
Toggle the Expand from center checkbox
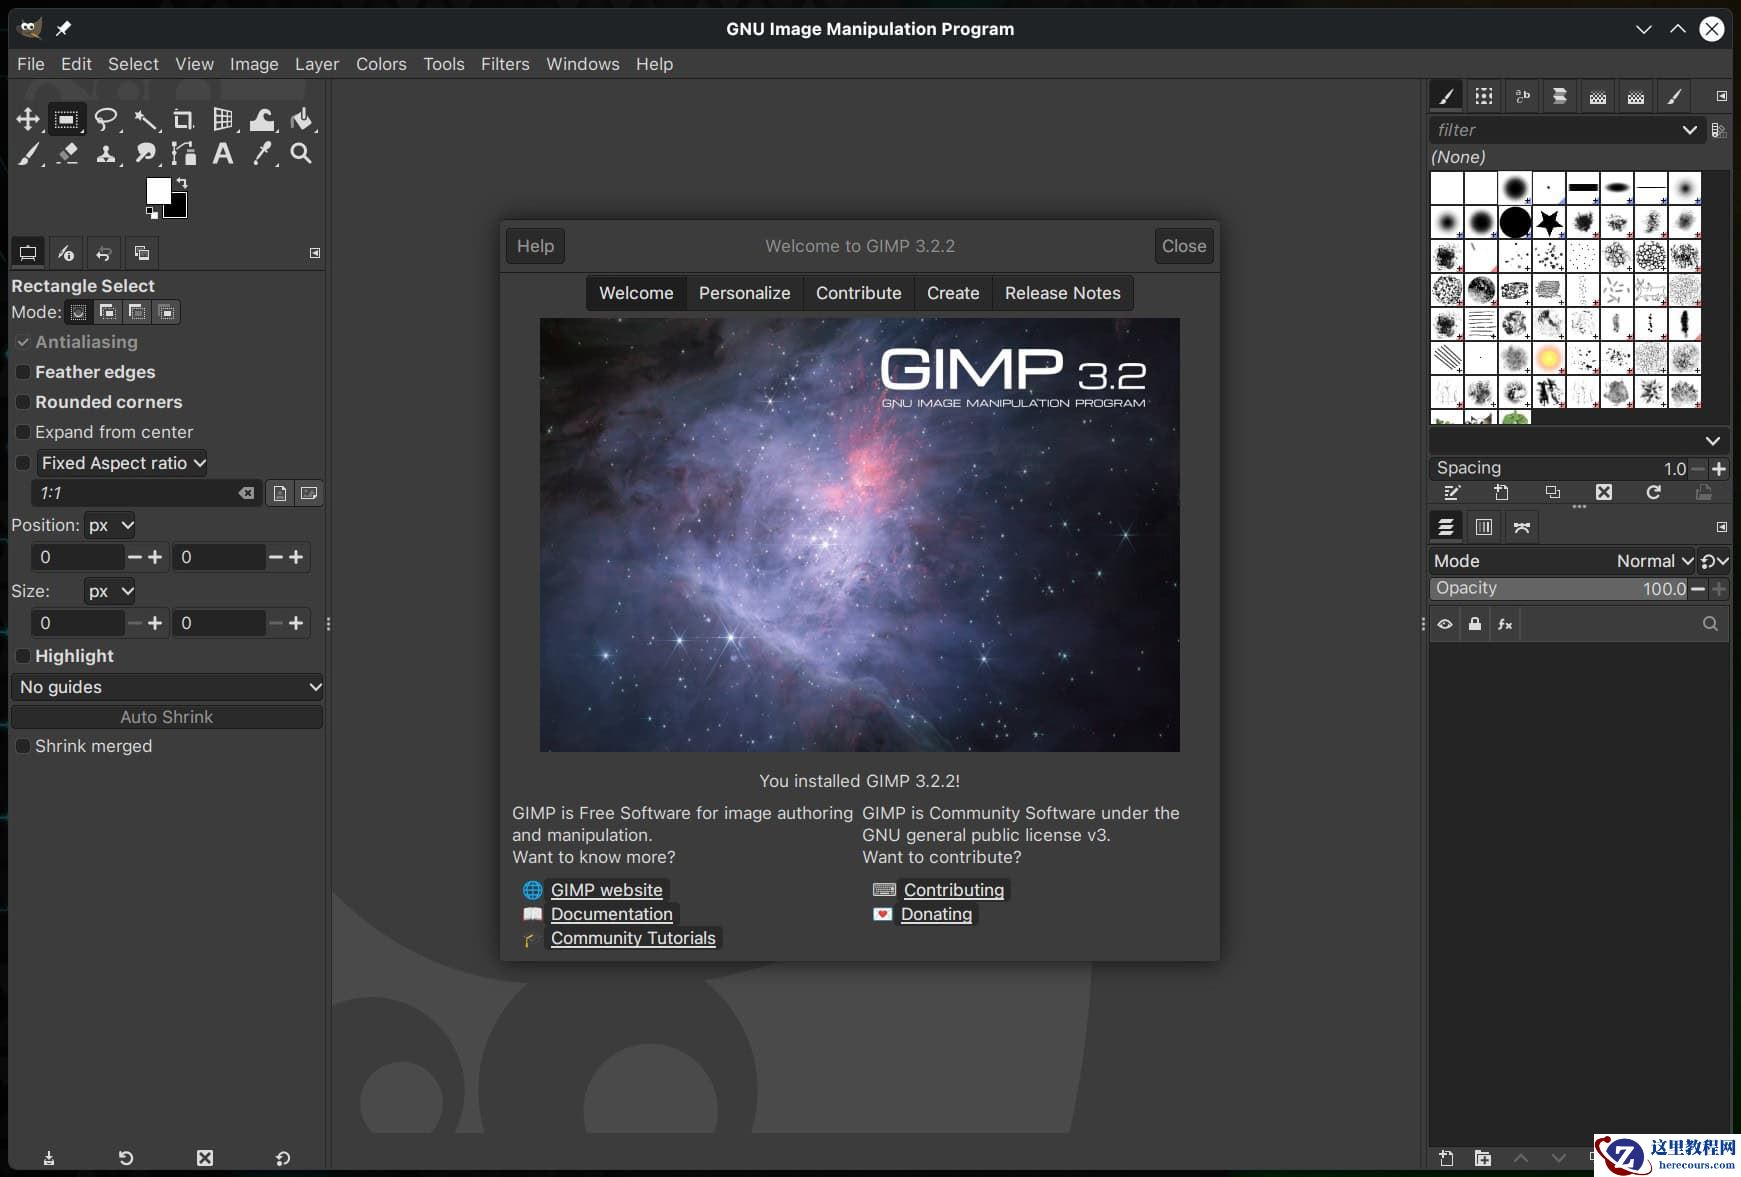(x=23, y=432)
